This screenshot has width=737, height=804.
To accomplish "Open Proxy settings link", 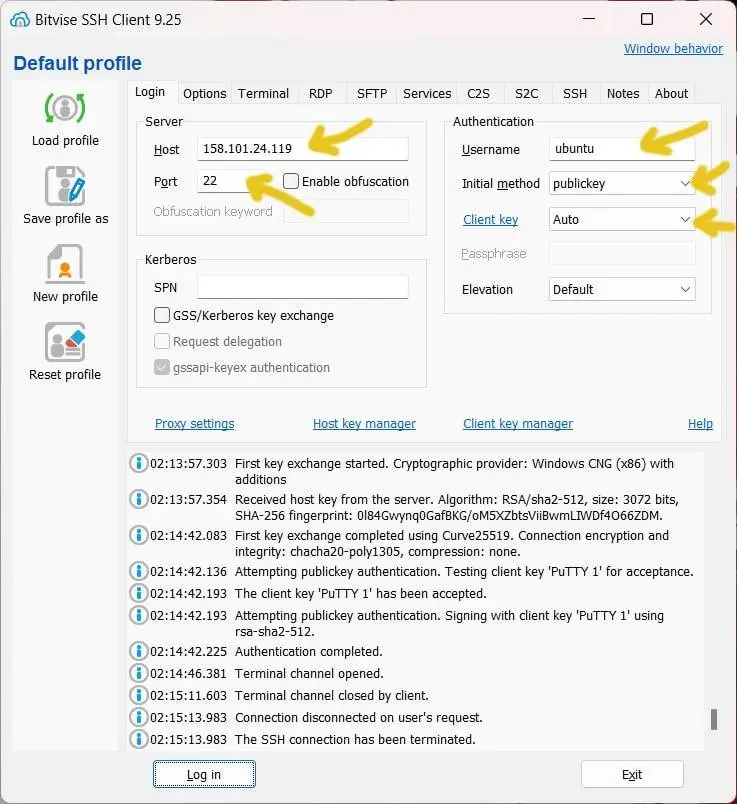I will point(194,424).
